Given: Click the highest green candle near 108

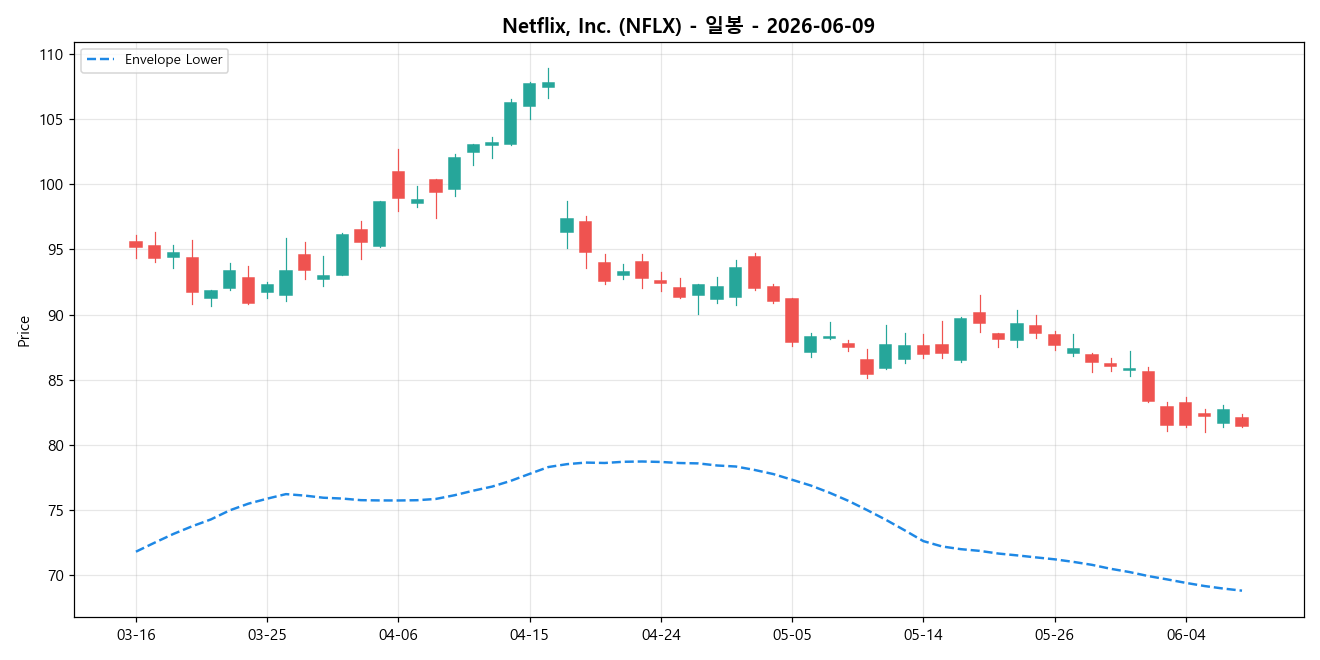Looking at the screenshot, I should pos(548,85).
